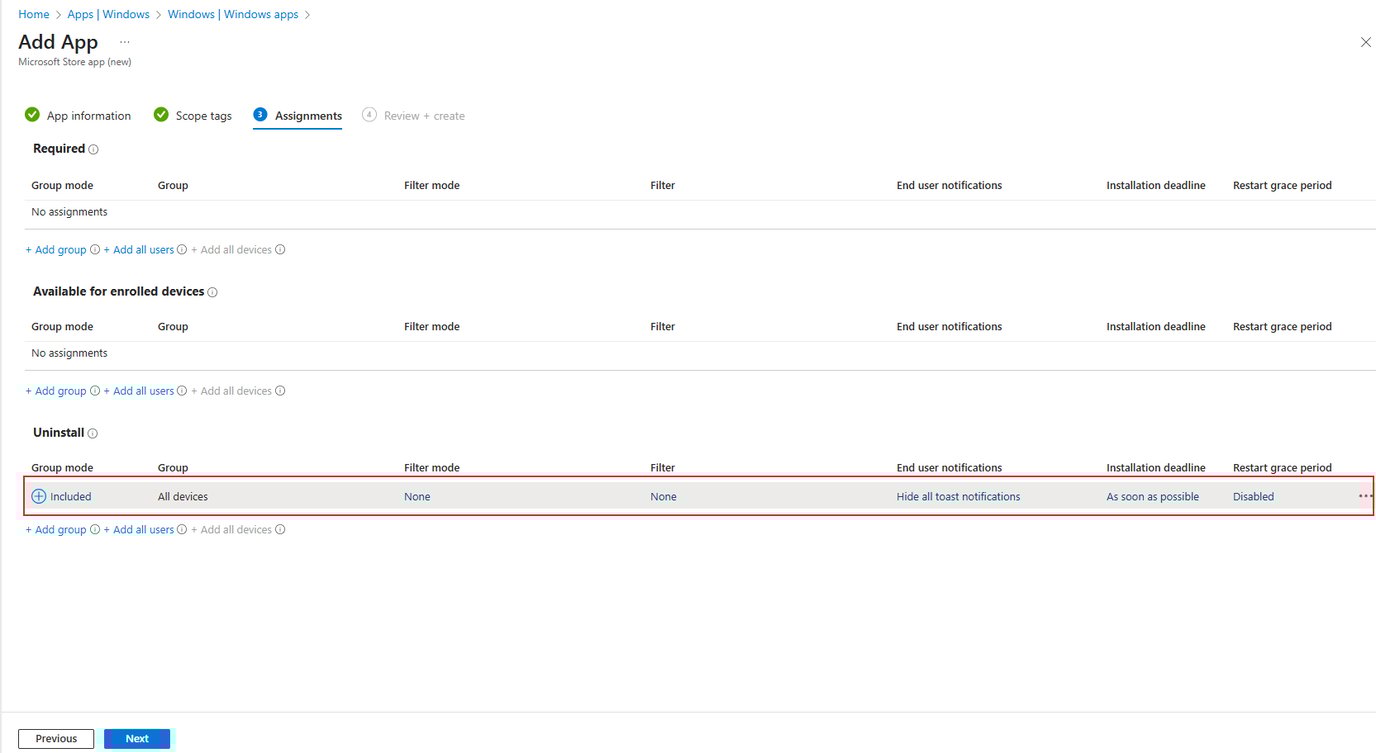Switch to the Scope tags step

click(193, 116)
